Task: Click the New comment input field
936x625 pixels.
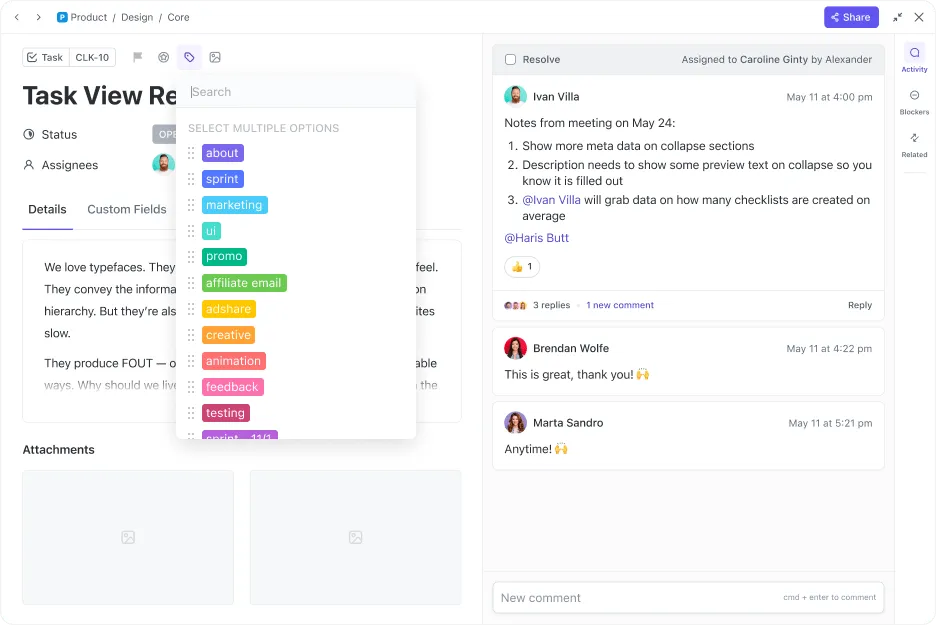Action: (688, 598)
